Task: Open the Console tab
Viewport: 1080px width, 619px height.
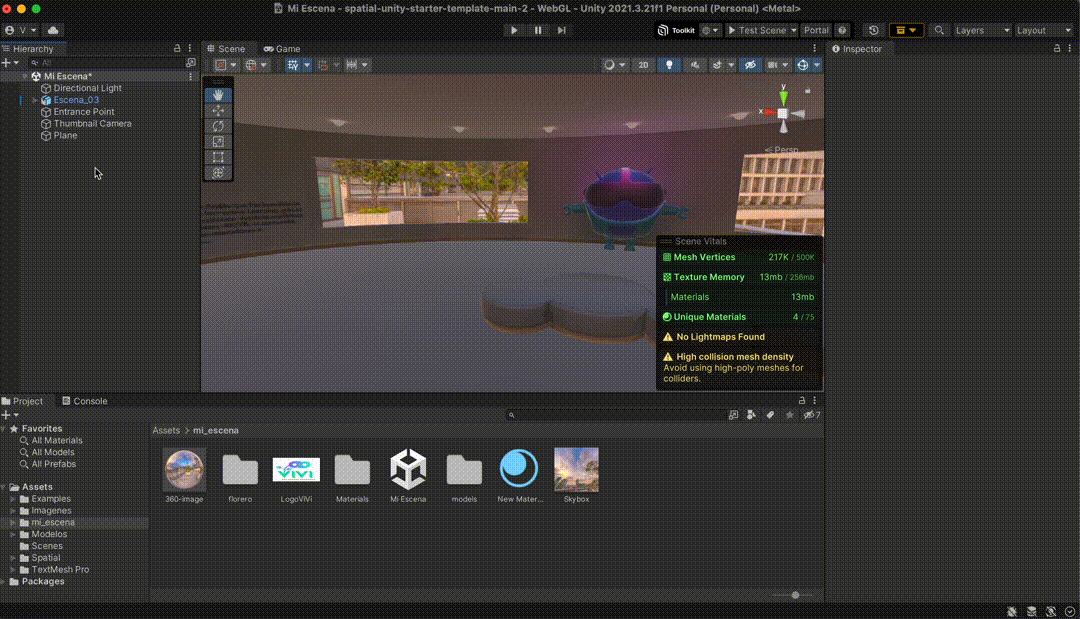Action: 85,401
